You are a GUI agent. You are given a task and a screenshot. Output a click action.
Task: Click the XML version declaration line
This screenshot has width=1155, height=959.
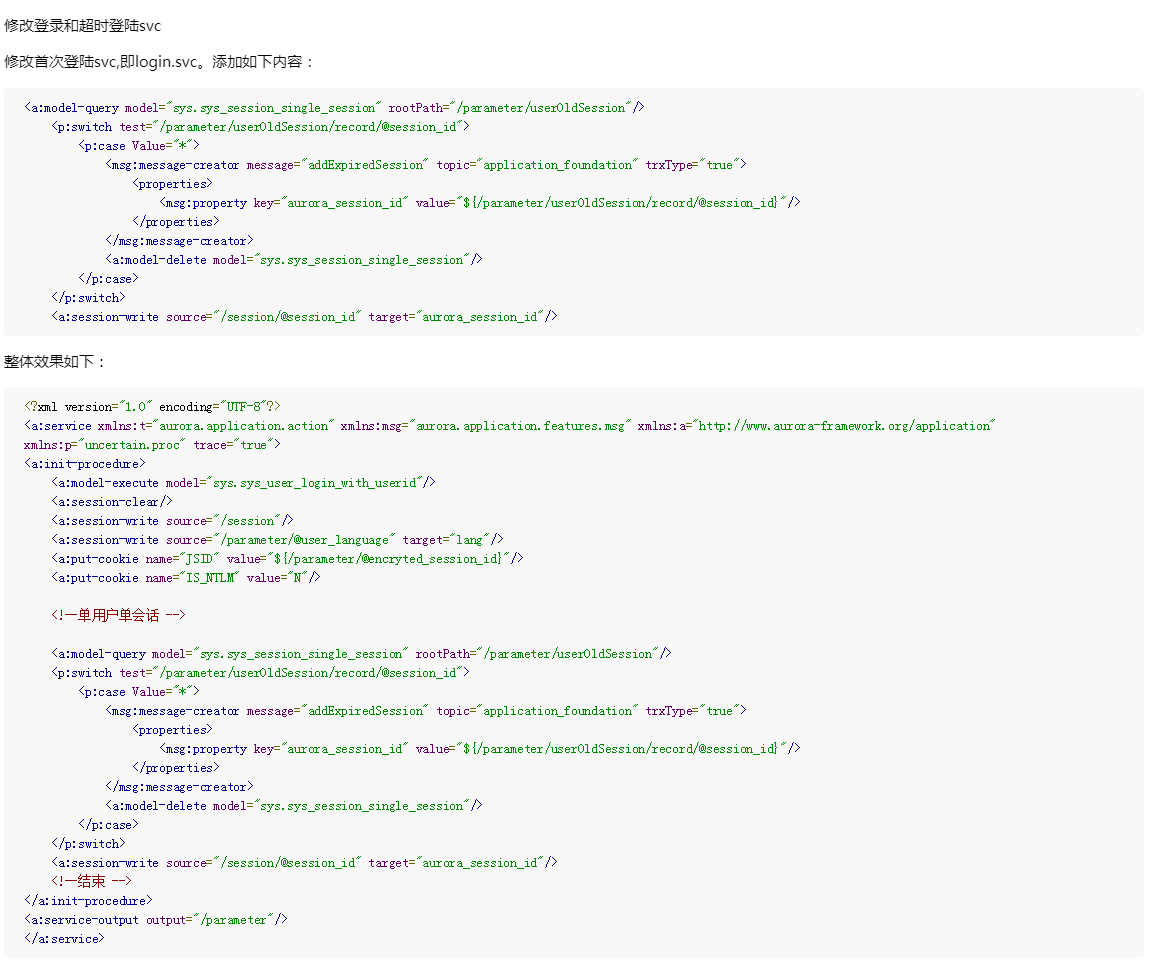(153, 407)
